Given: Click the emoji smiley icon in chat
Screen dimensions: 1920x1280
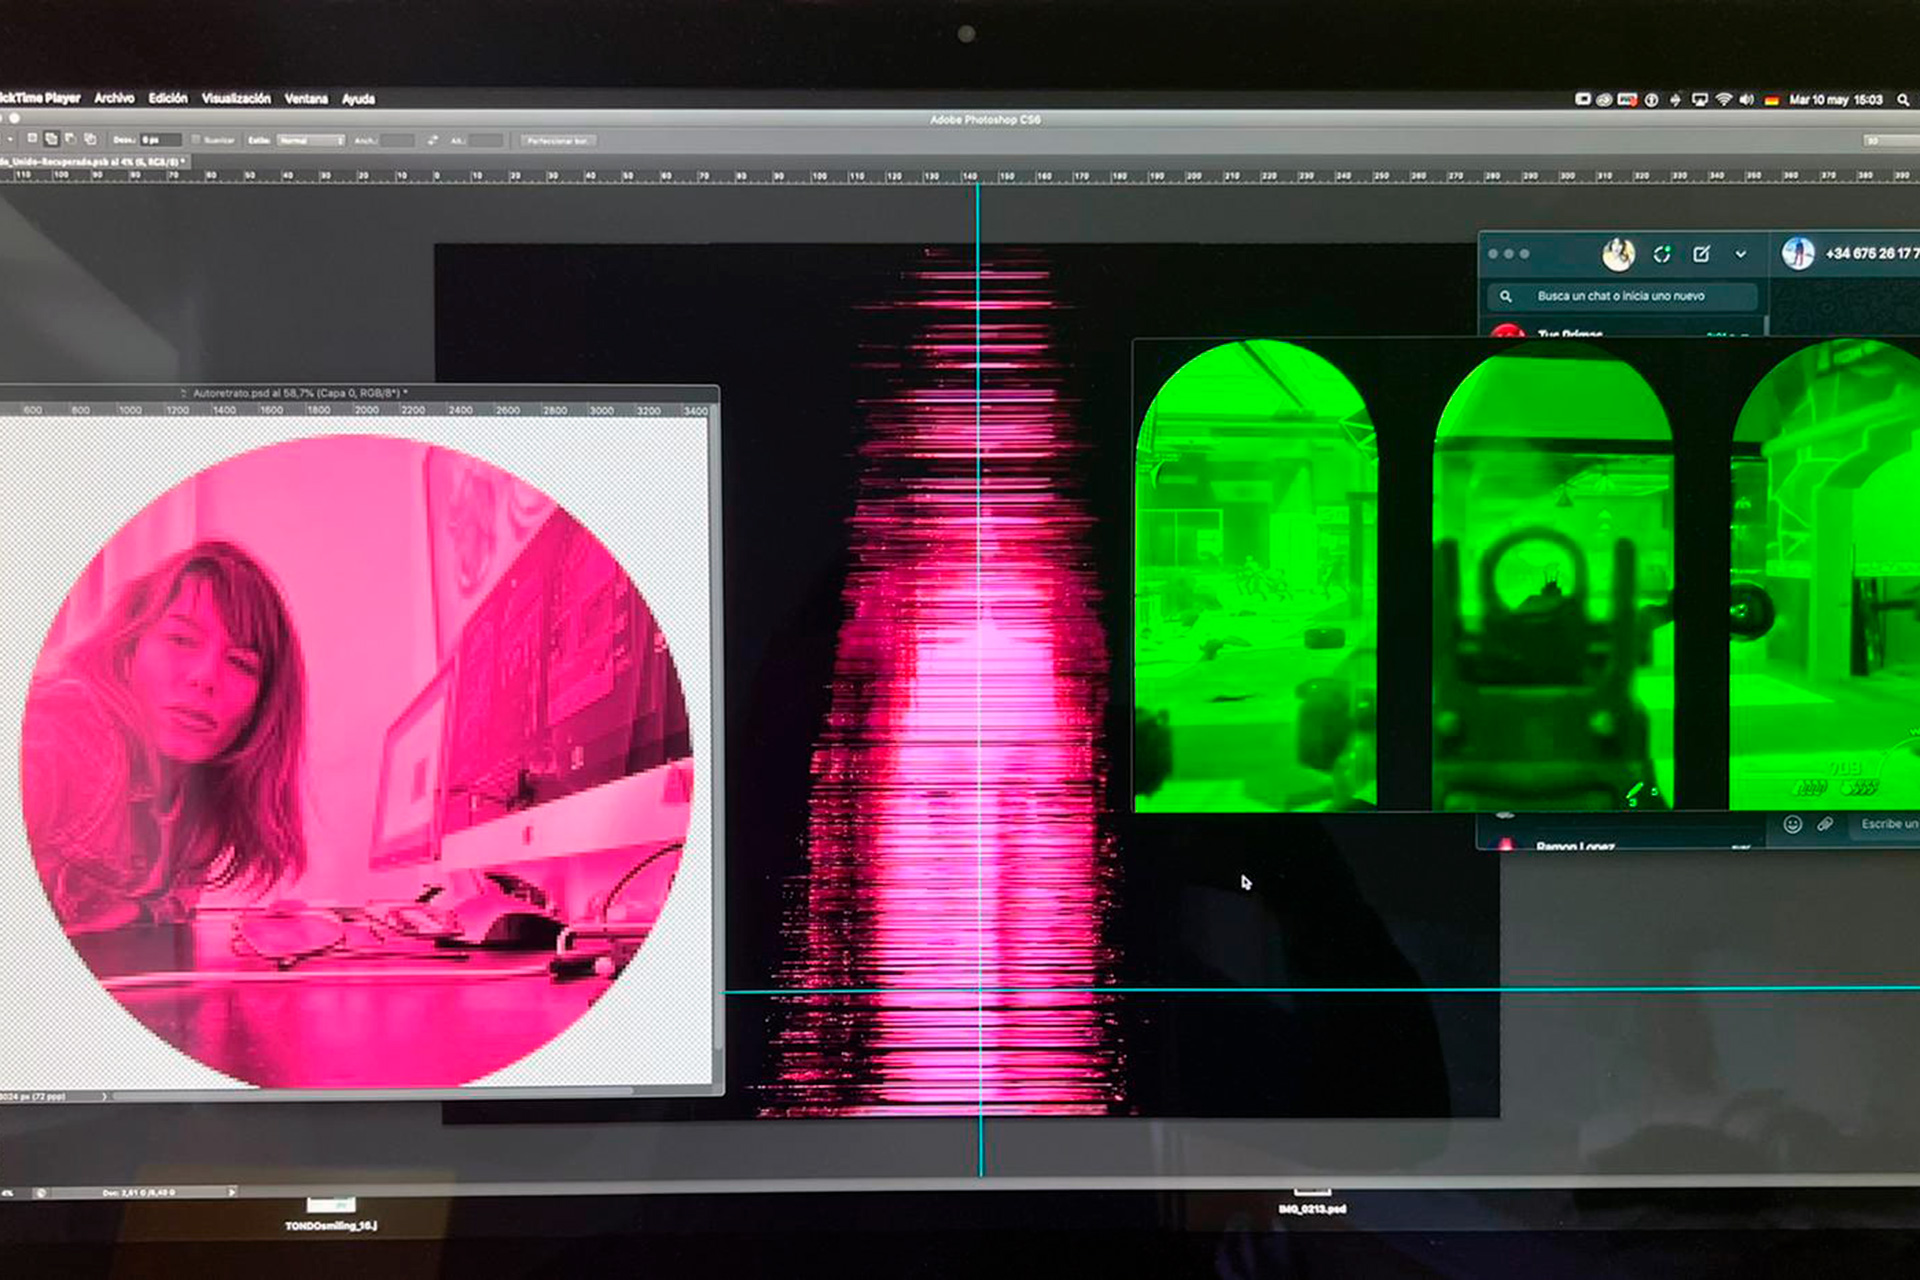Looking at the screenshot, I should [1793, 825].
